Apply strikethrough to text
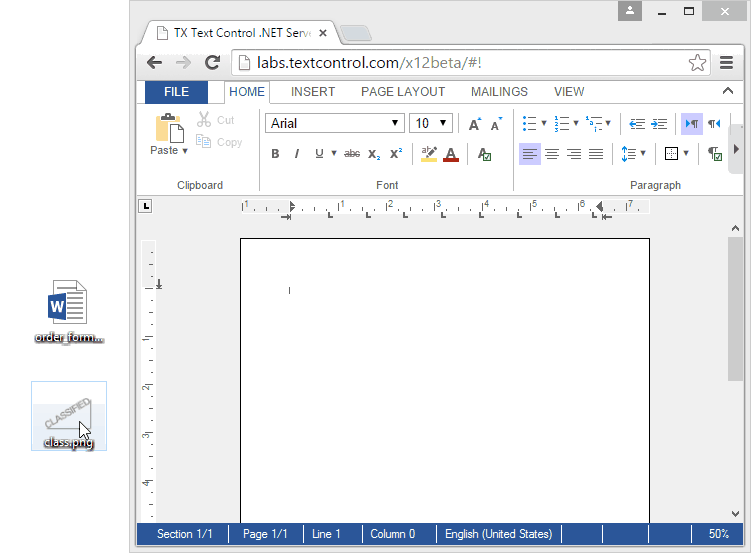751x553 pixels. pos(351,154)
